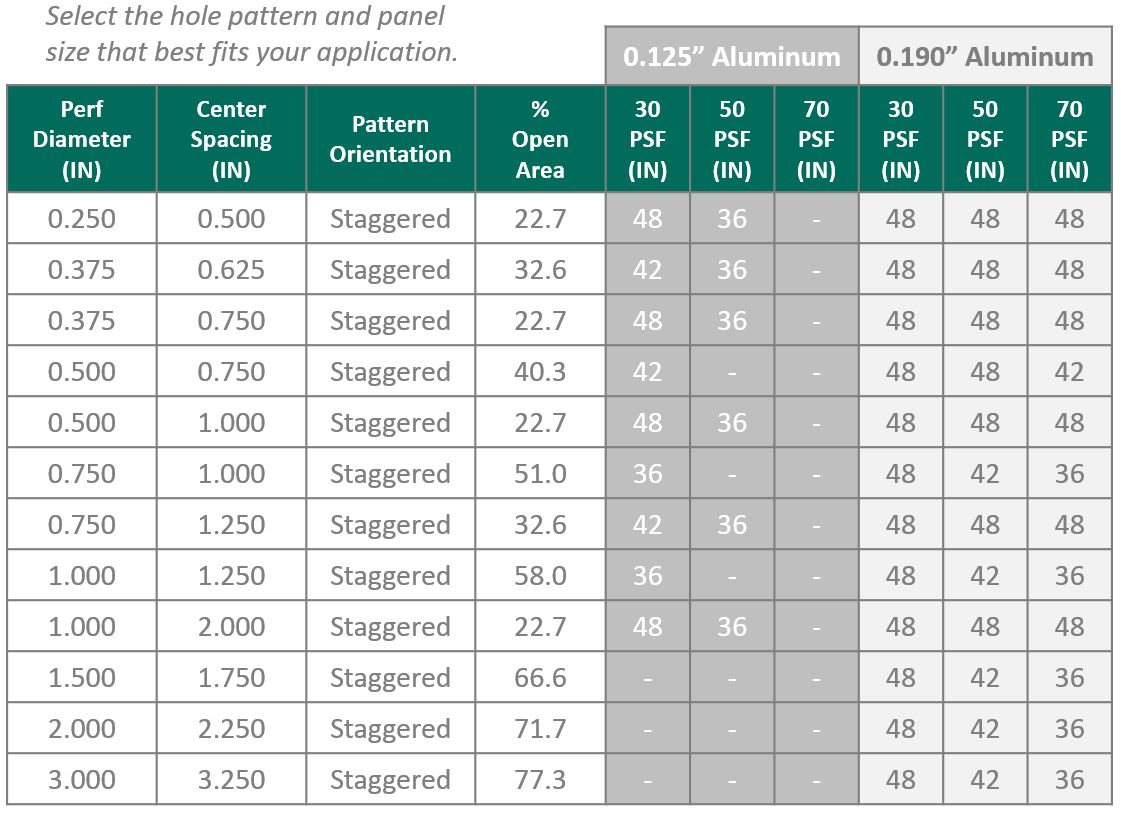This screenshot has width=1121, height=817.
Task: Select the 2.250 center spacing cell
Action: pos(231,728)
